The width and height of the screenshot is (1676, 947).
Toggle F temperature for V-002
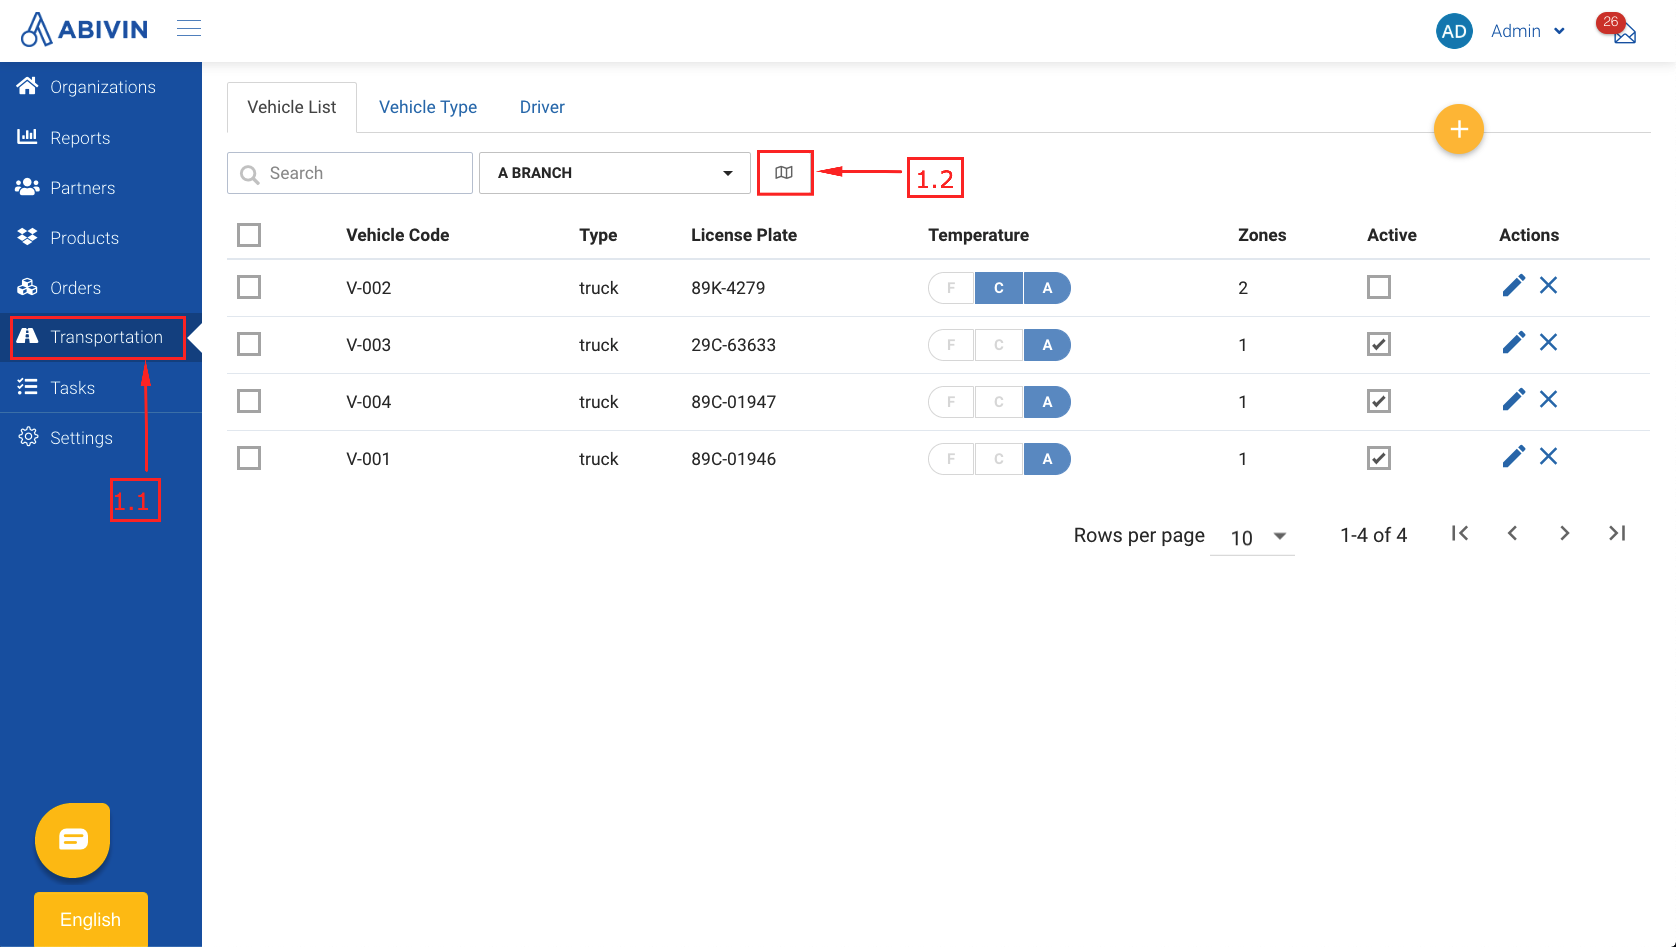pos(951,288)
